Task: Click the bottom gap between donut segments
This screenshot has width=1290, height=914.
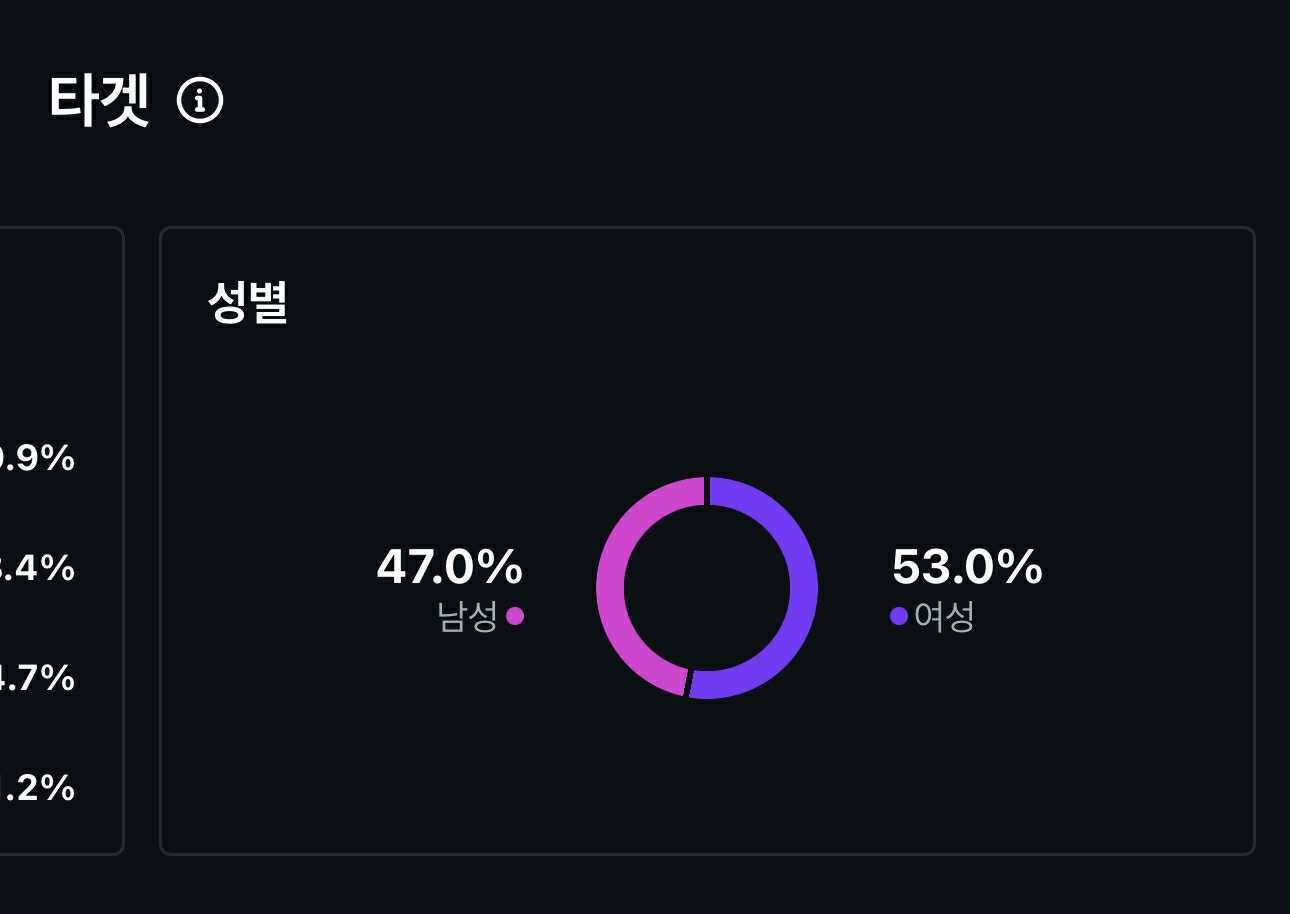Action: [687, 683]
